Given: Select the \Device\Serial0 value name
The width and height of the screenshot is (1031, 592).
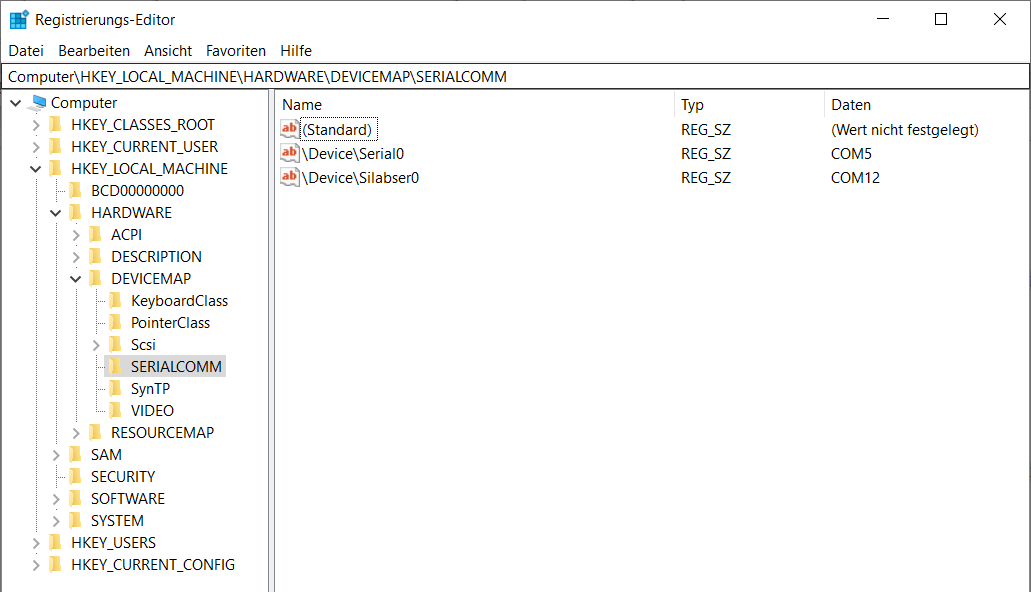Looking at the screenshot, I should (x=353, y=154).
